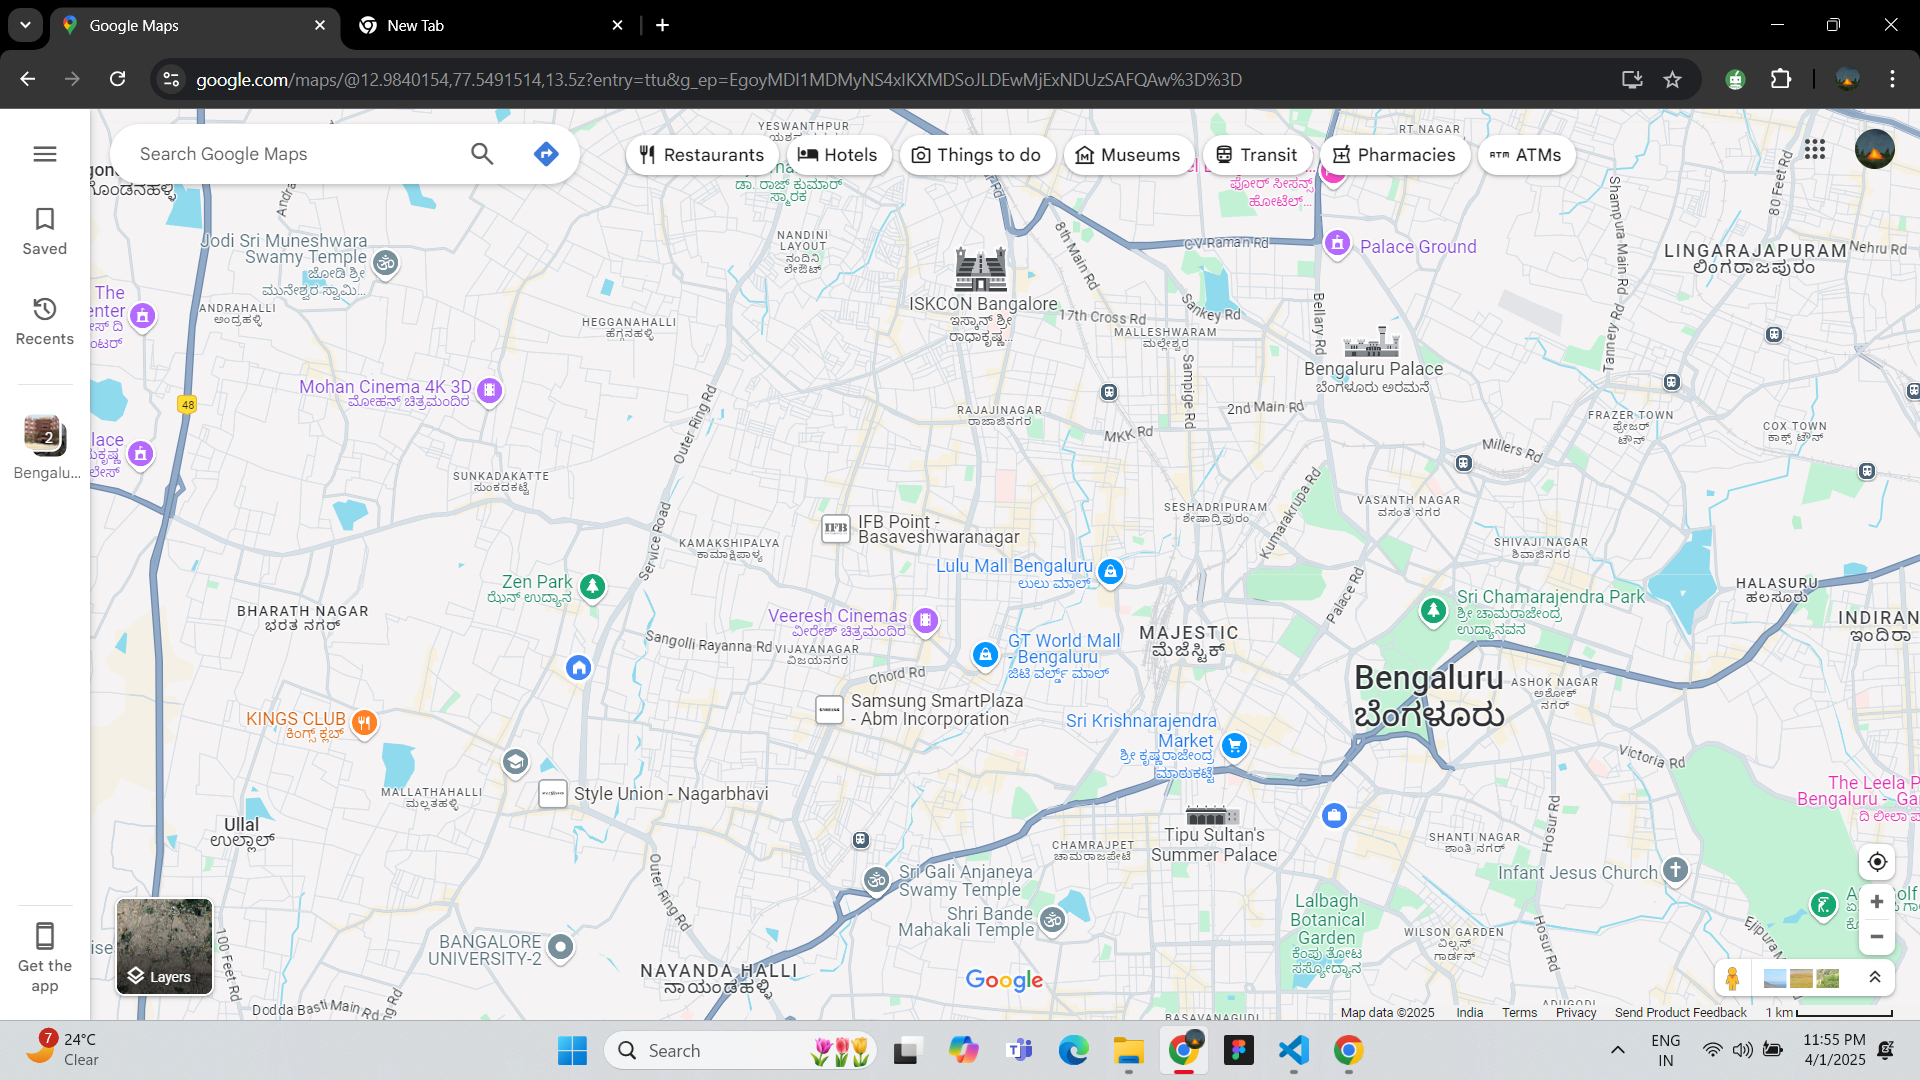Viewport: 1920px width, 1080px height.
Task: Open a new browser tab
Action: coord(662,25)
